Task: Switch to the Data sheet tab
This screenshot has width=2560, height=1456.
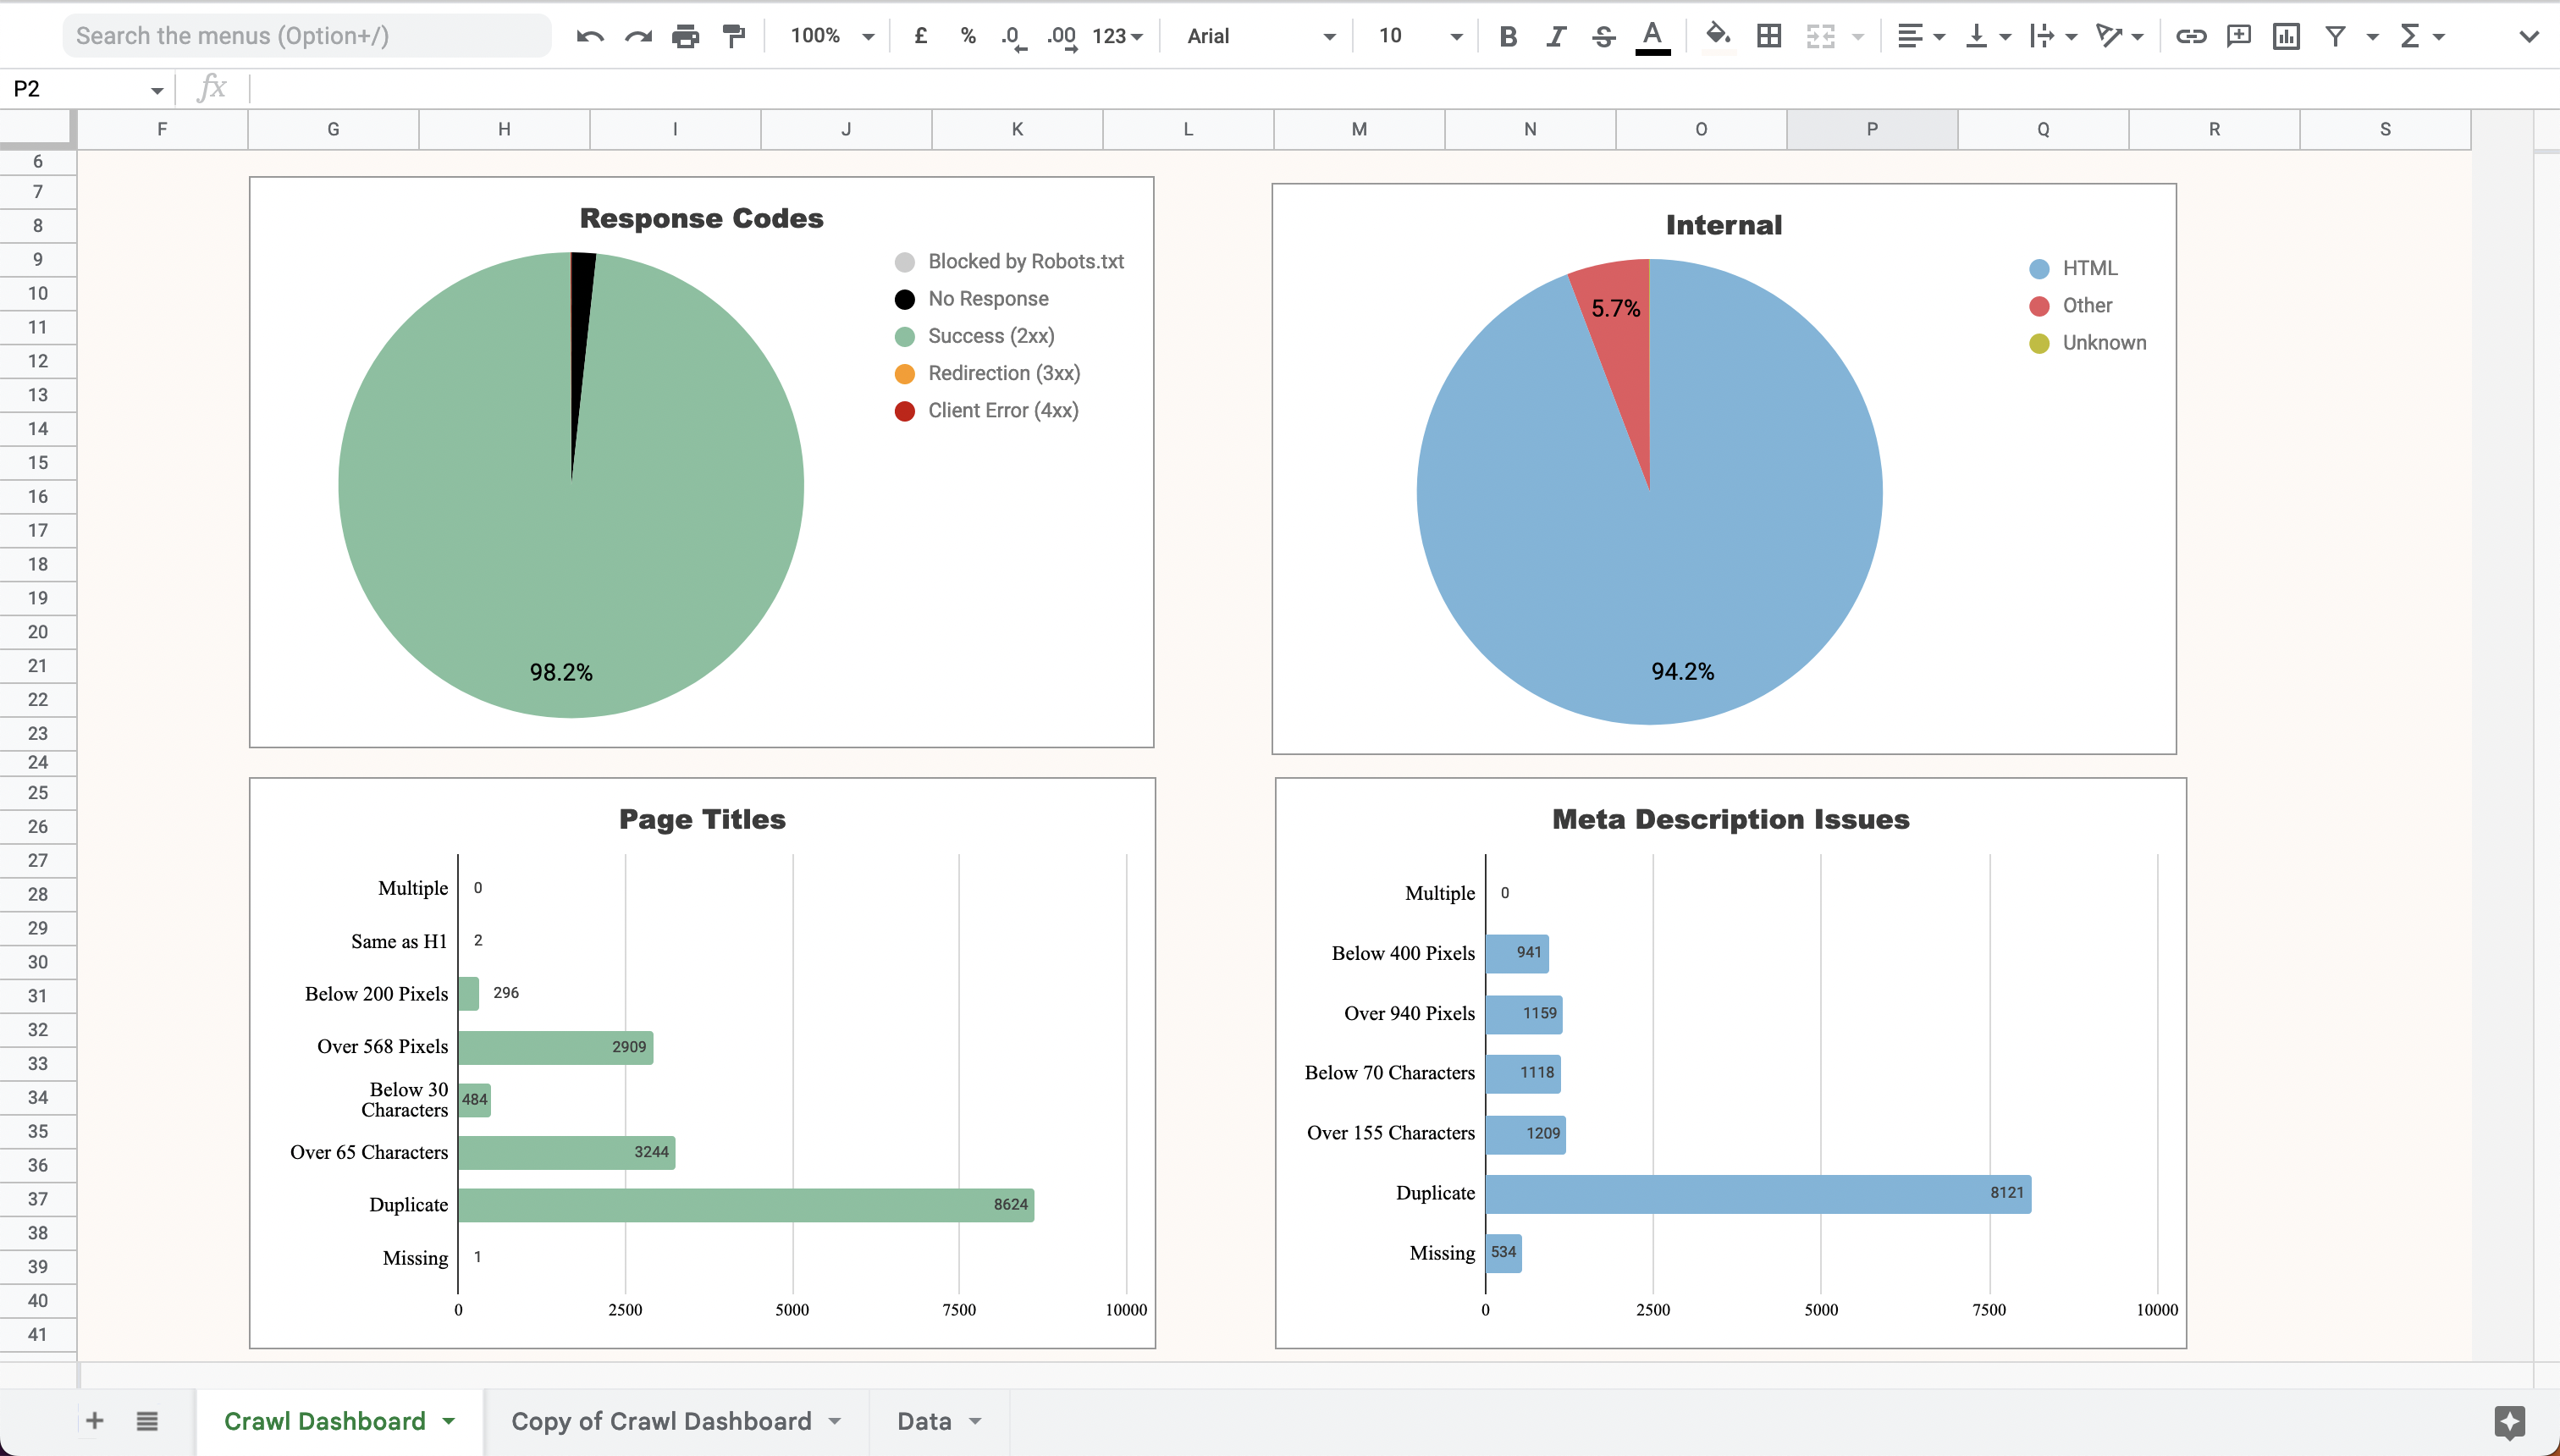Action: pyautogui.click(x=926, y=1420)
